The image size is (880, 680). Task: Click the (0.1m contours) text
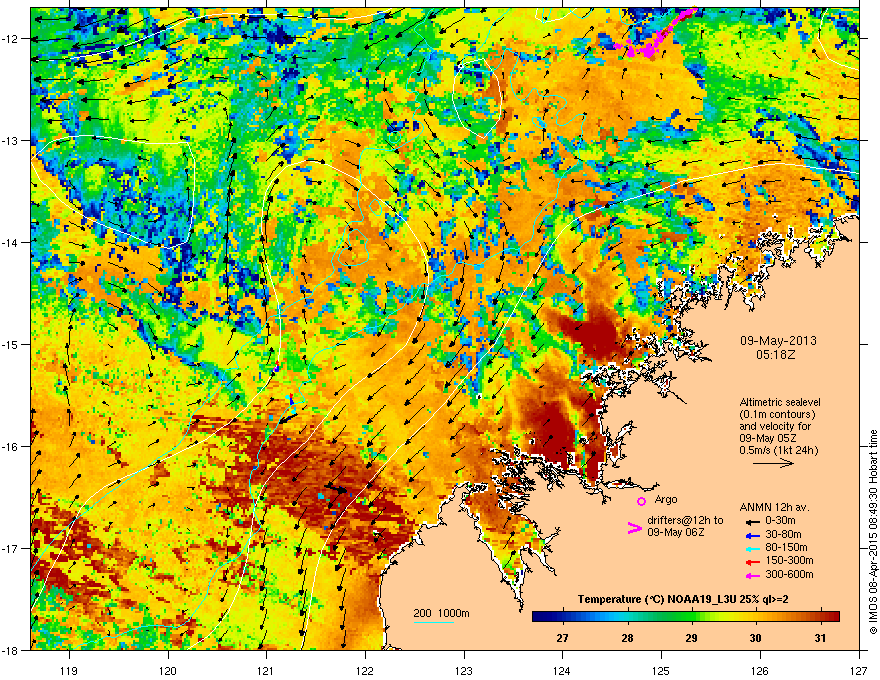777,415
